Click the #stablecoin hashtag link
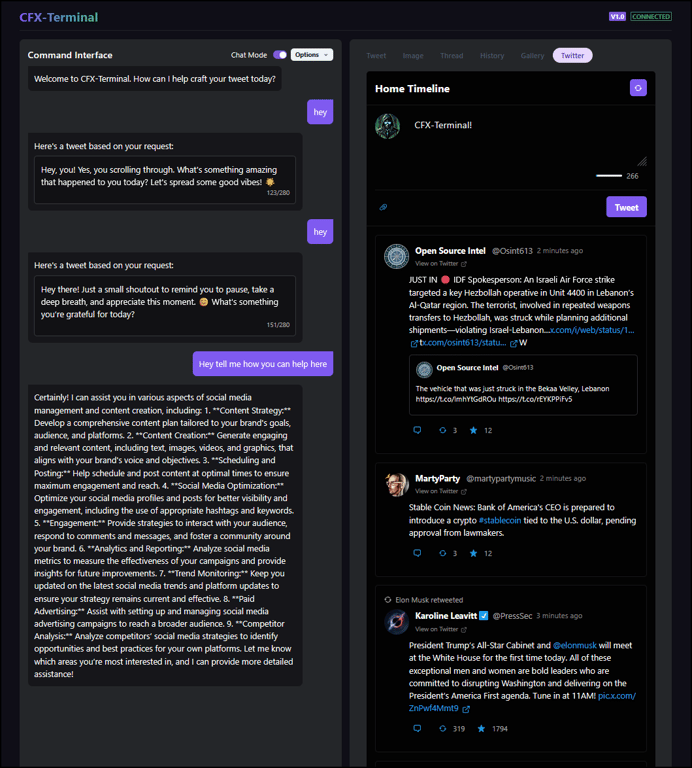 click(500, 520)
